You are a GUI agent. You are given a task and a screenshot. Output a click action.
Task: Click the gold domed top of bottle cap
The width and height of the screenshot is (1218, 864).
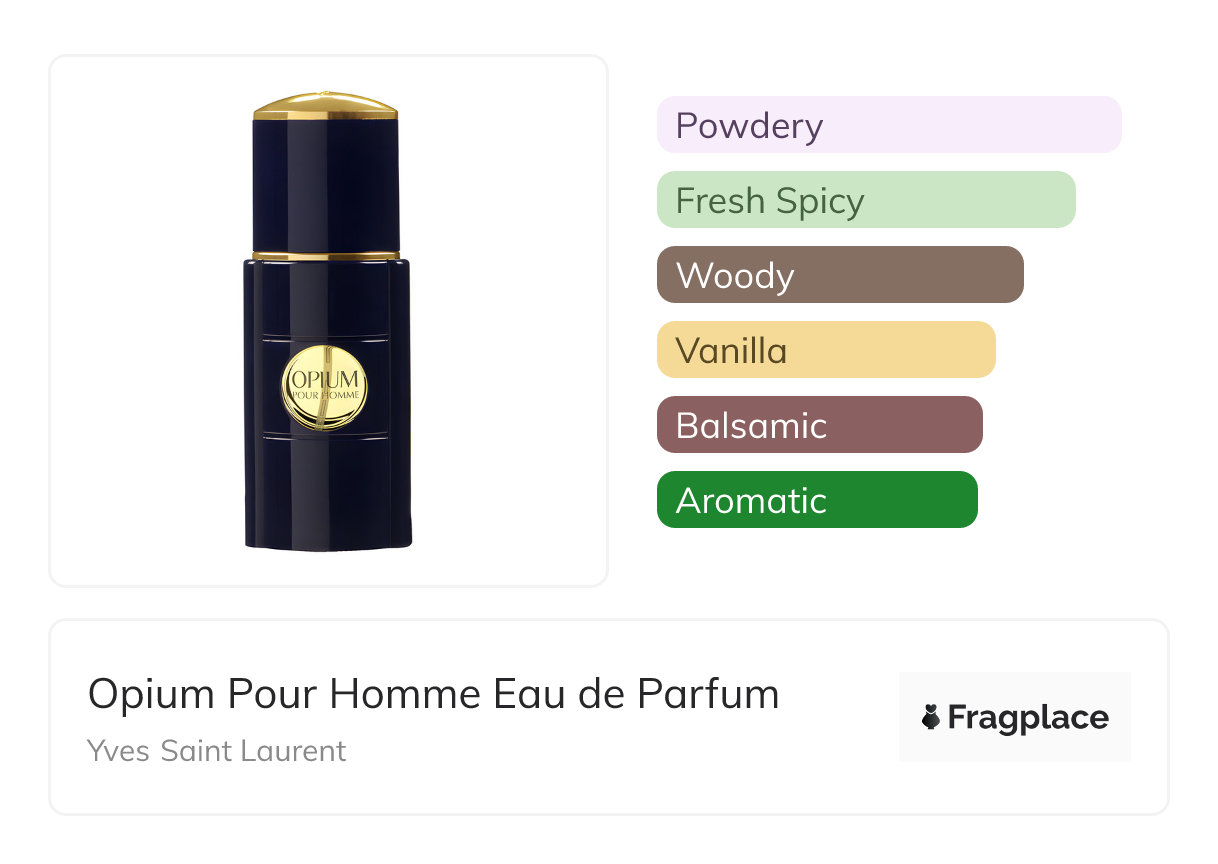tap(325, 106)
